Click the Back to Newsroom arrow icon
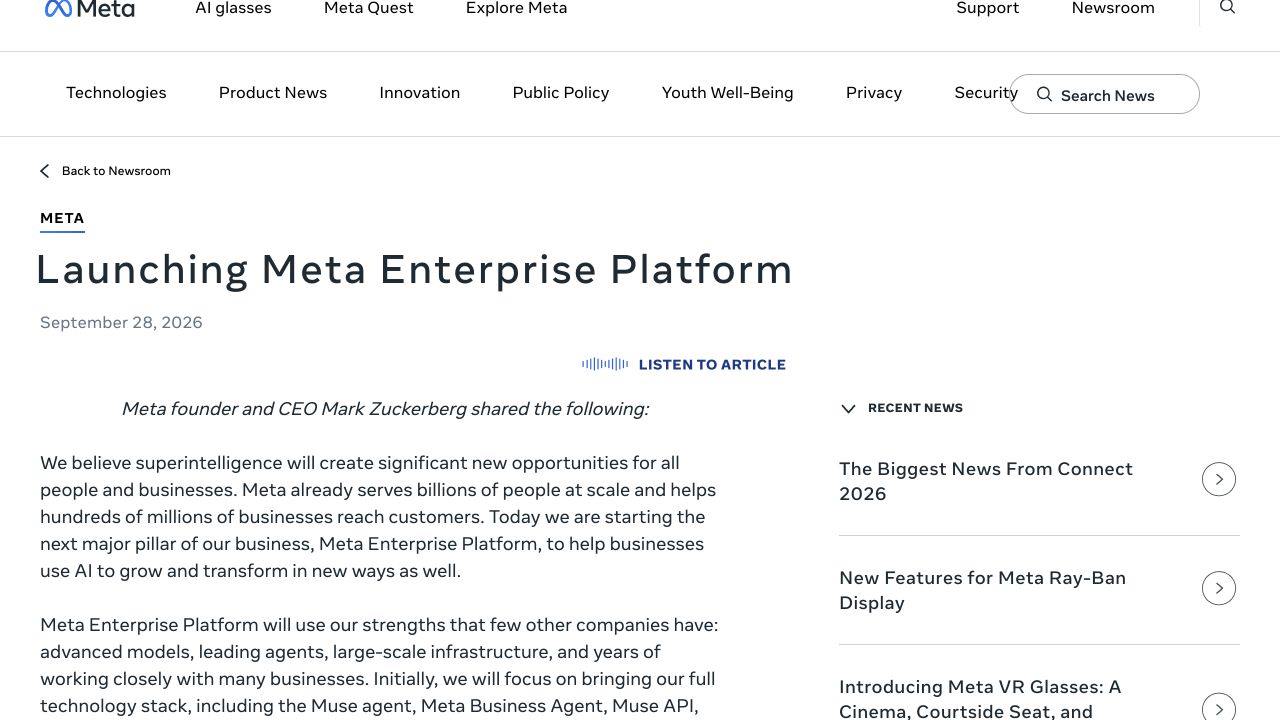The width and height of the screenshot is (1280, 720). pos(44,171)
